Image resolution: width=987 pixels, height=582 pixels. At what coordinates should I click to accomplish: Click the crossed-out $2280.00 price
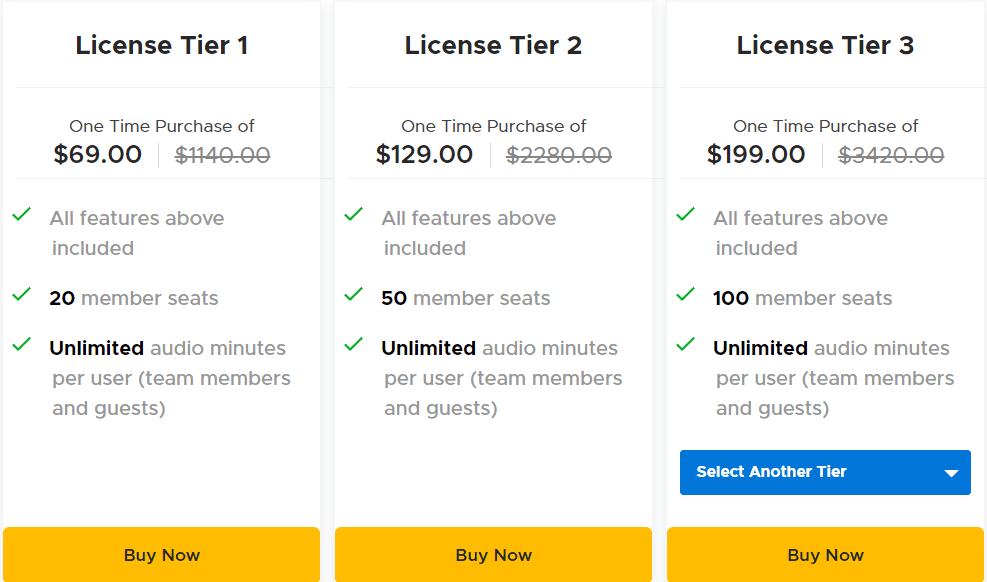558,155
